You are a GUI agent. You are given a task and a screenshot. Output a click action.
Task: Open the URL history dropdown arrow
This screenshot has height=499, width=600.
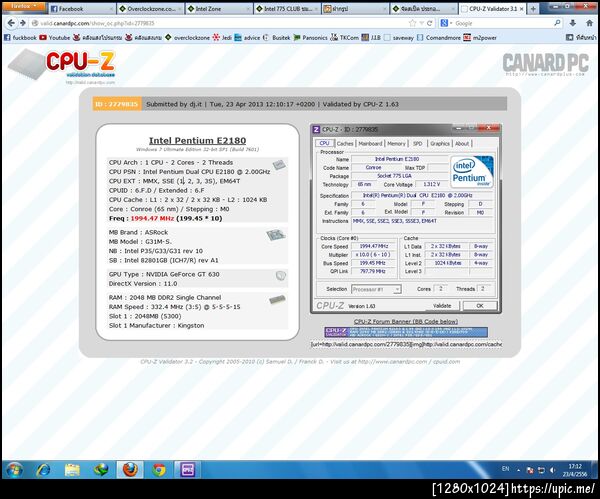(x=421, y=23)
